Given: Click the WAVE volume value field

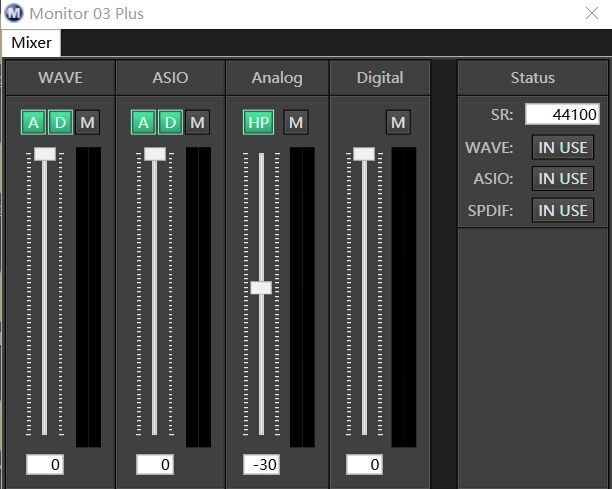Looking at the screenshot, I should coord(45,465).
